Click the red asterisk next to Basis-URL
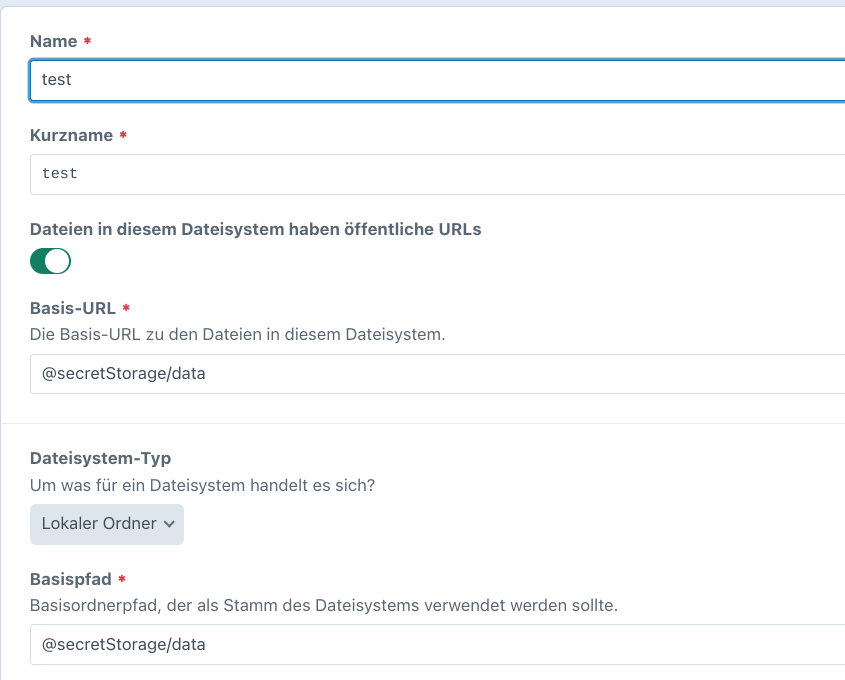845x680 pixels. coord(126,309)
